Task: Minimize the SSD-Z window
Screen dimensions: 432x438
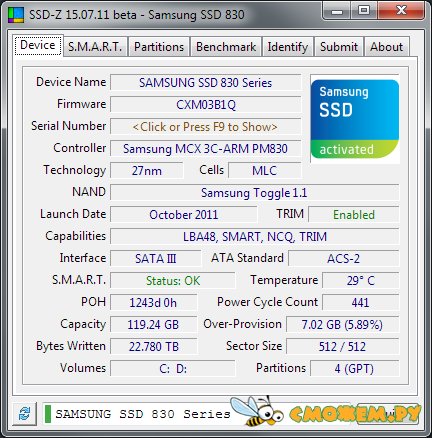Action: (x=337, y=11)
